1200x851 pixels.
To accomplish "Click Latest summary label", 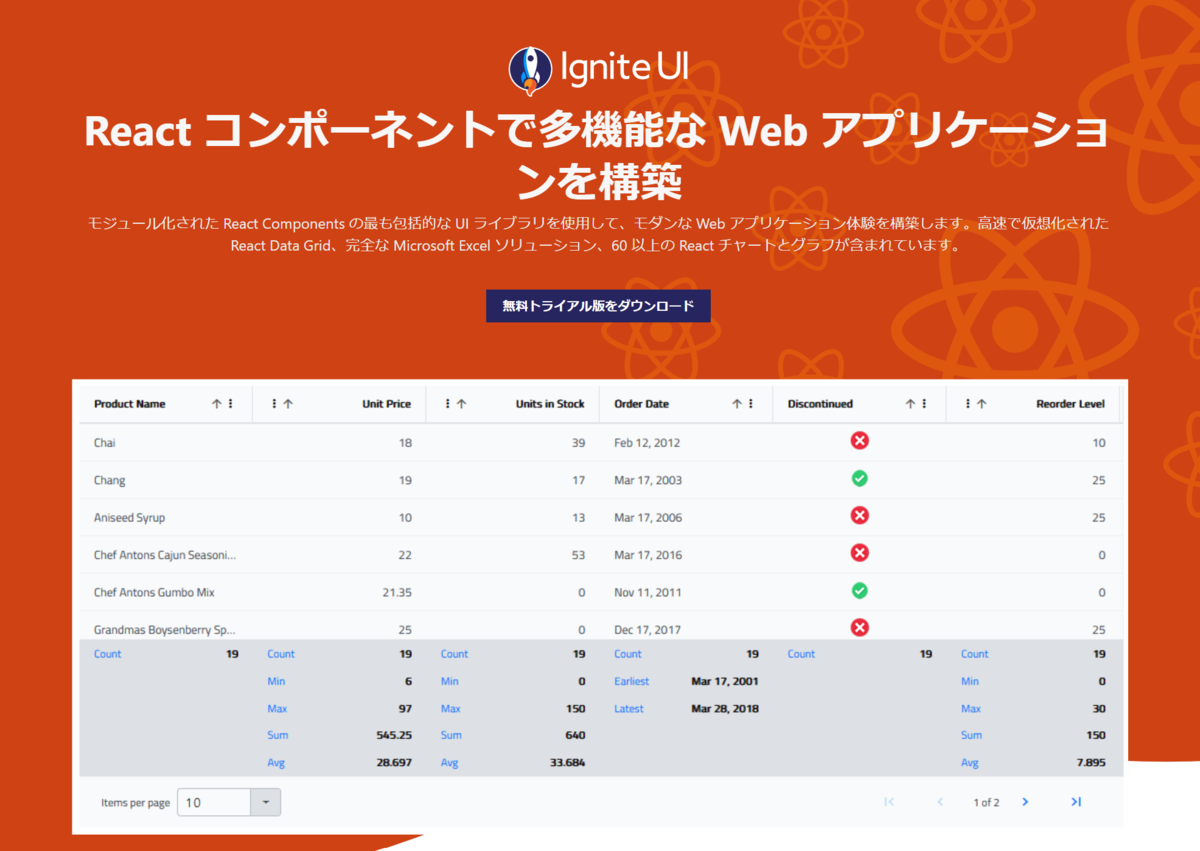I will tap(628, 709).
